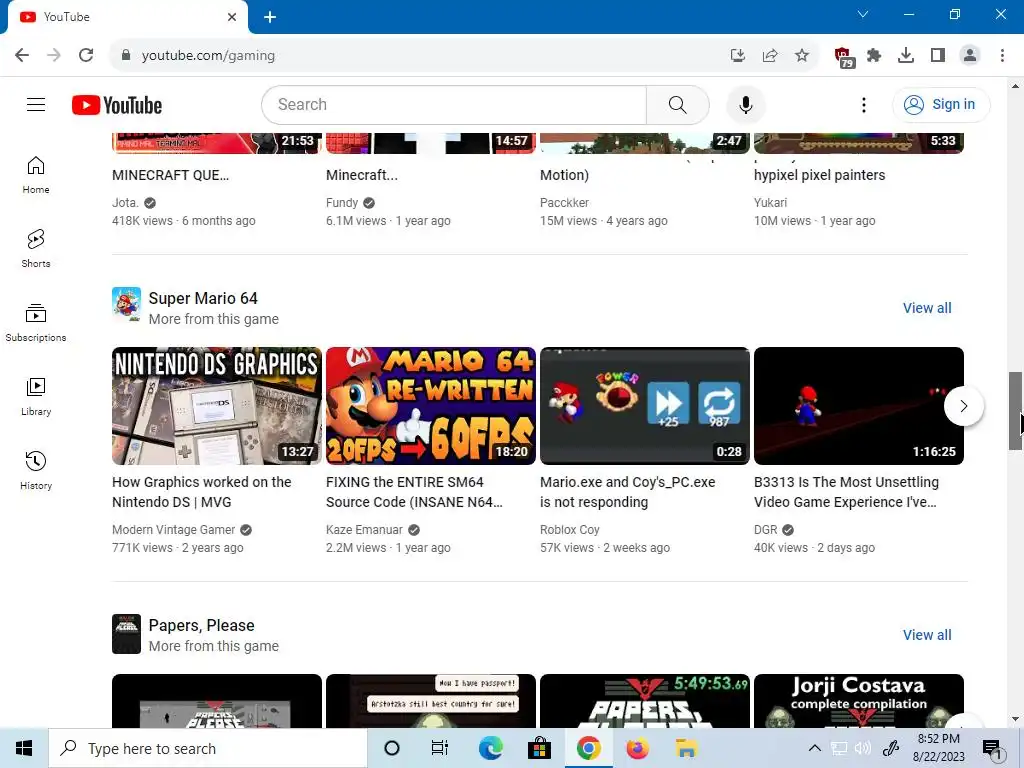Bookmark this page with star icon
This screenshot has width=1024, height=768.
tap(802, 56)
